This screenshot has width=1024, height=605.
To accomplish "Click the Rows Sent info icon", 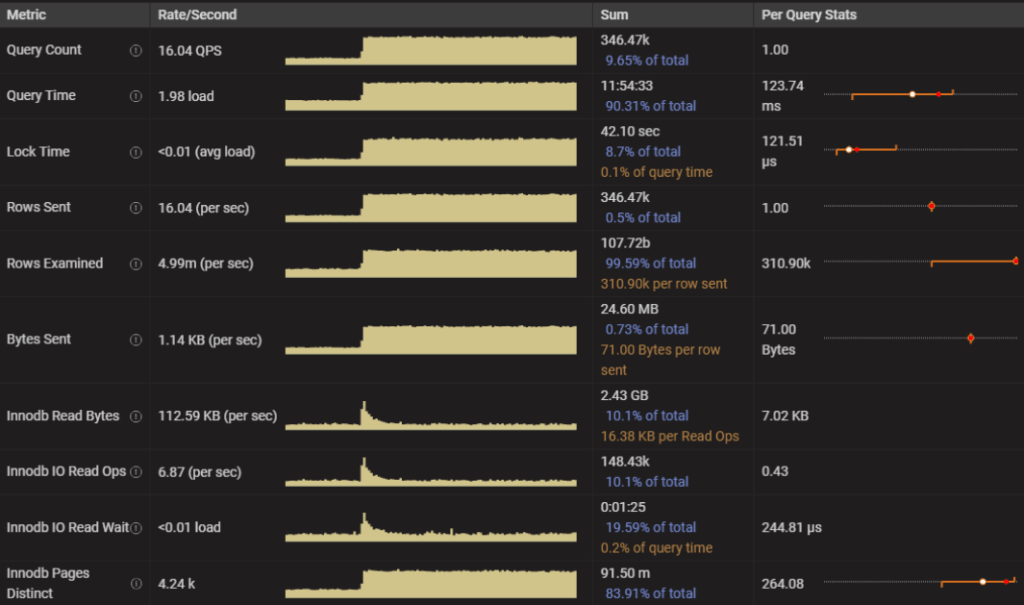I will click(x=136, y=207).
